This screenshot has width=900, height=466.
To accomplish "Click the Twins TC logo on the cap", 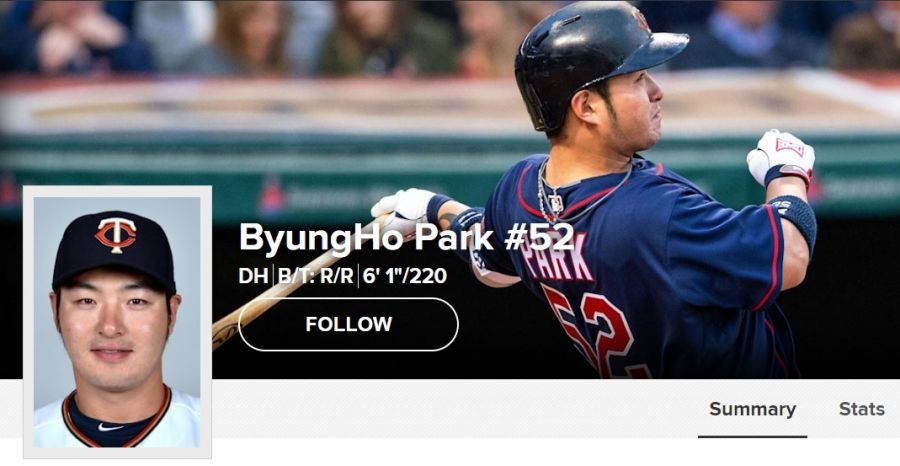I will pyautogui.click(x=116, y=235).
